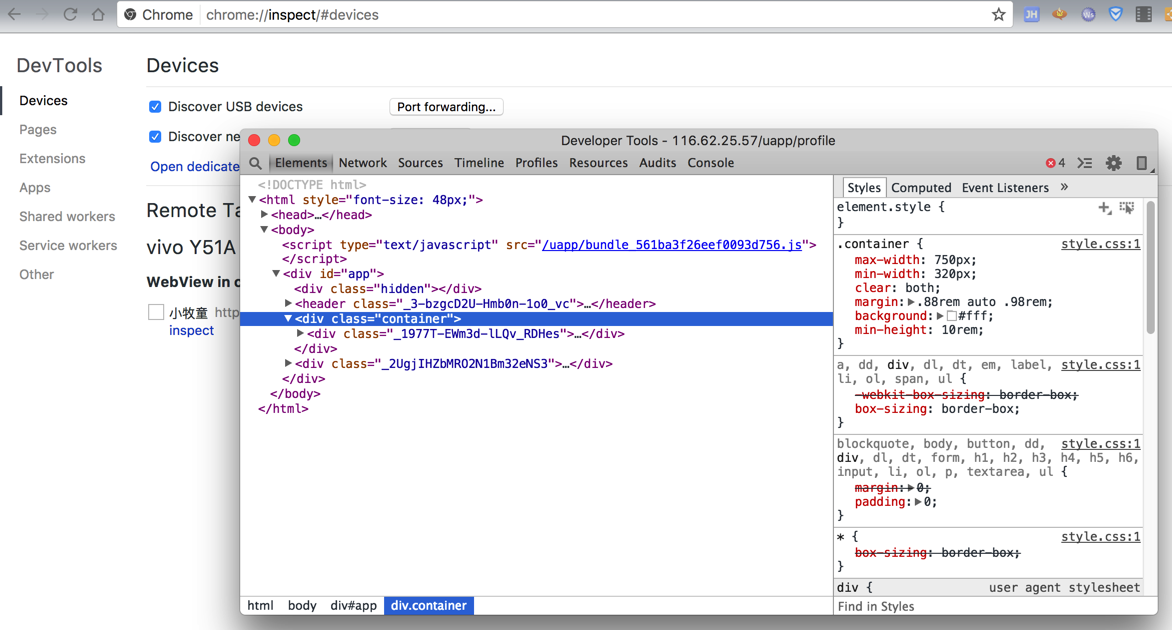This screenshot has height=630, width=1172.
Task: Open the orange extension icon
Action: click(x=1060, y=14)
